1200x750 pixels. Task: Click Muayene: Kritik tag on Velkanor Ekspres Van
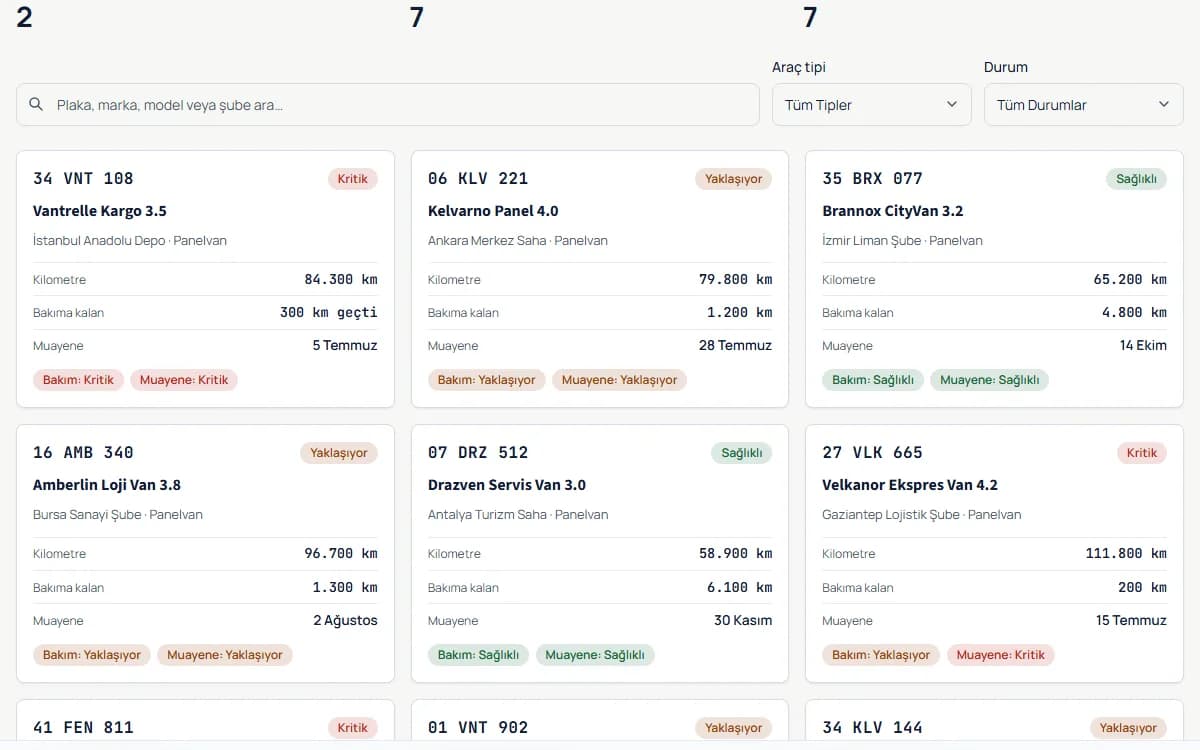tap(1000, 655)
